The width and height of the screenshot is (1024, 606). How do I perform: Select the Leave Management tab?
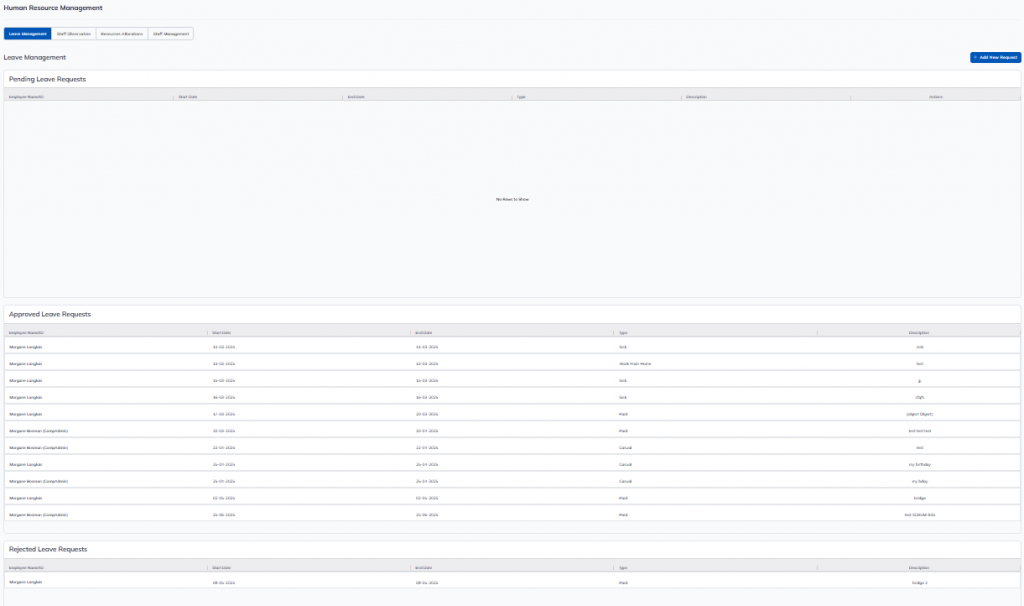pos(28,34)
